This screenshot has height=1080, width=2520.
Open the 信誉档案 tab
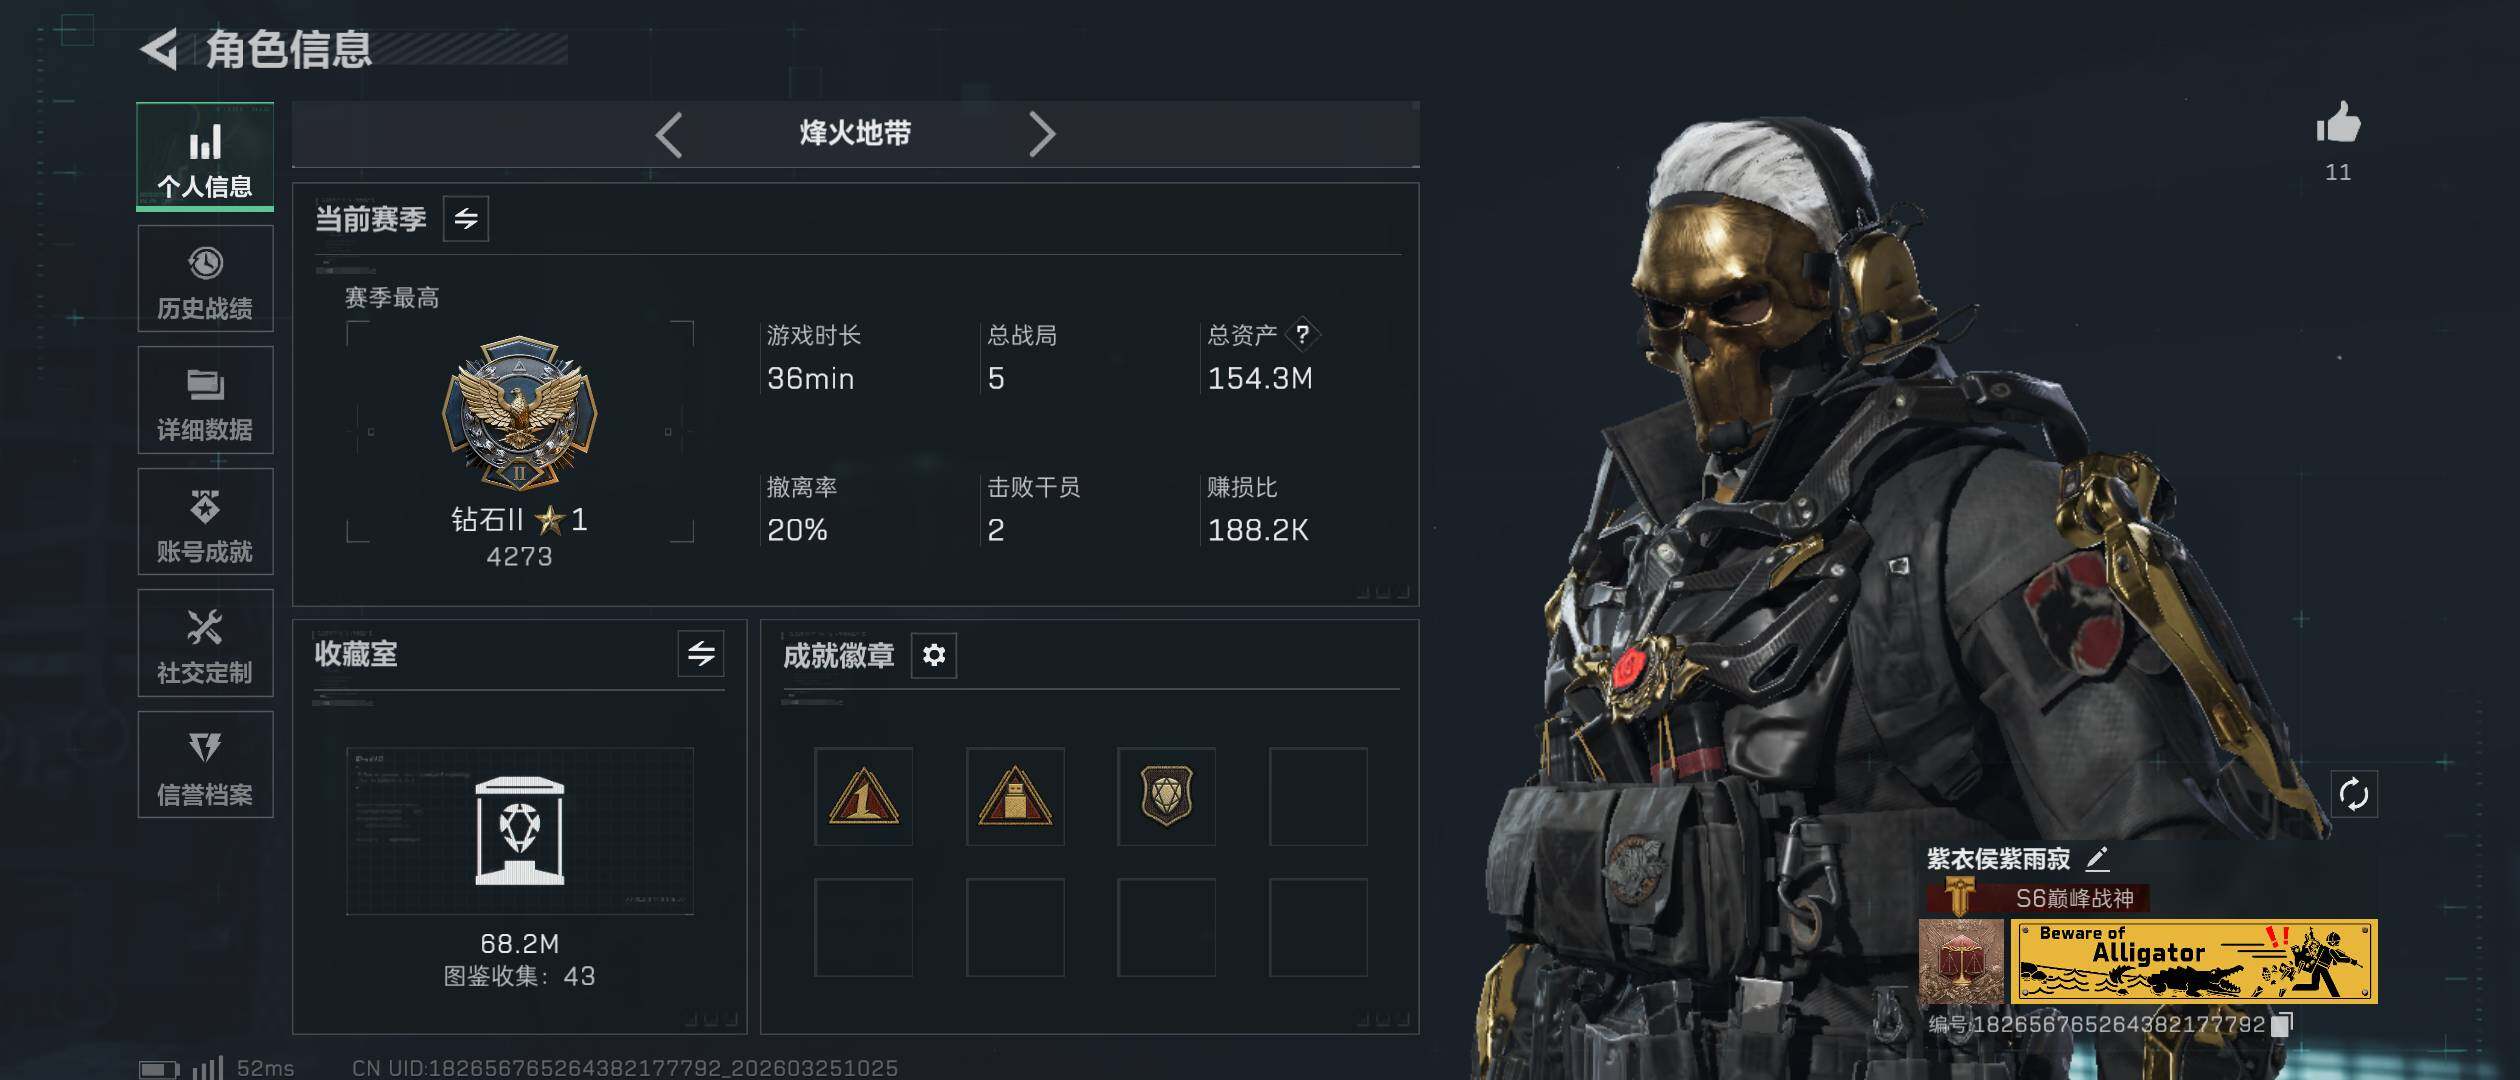(x=205, y=765)
